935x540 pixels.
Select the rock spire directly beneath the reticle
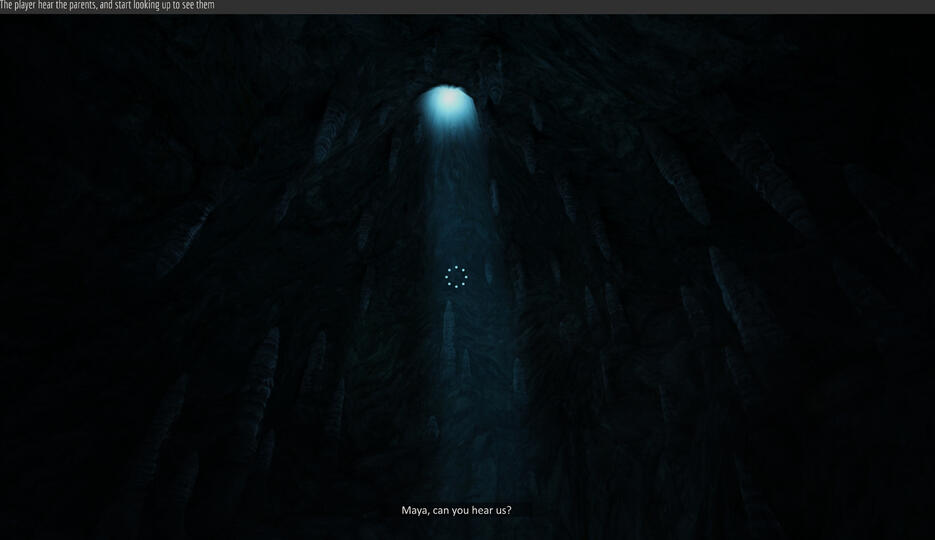click(449, 330)
